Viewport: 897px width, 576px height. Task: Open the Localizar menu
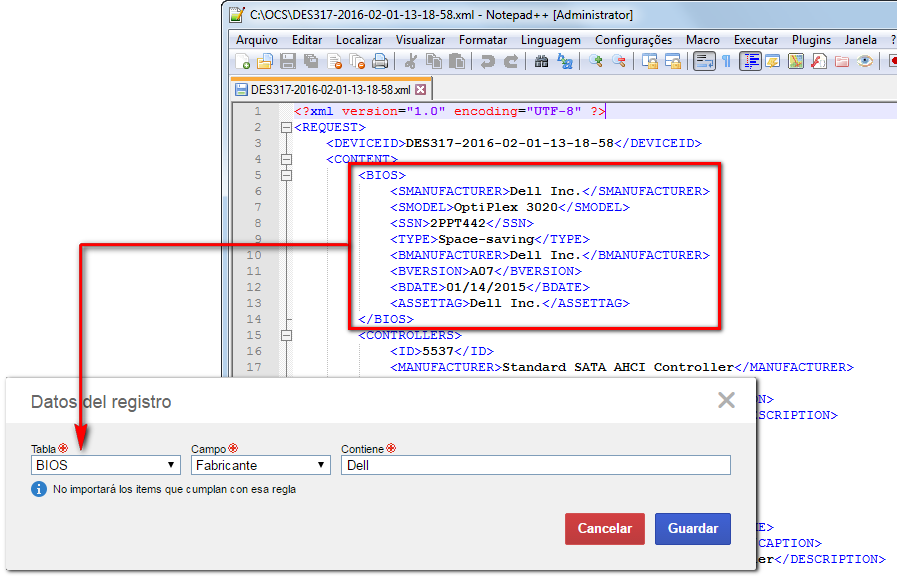click(359, 40)
